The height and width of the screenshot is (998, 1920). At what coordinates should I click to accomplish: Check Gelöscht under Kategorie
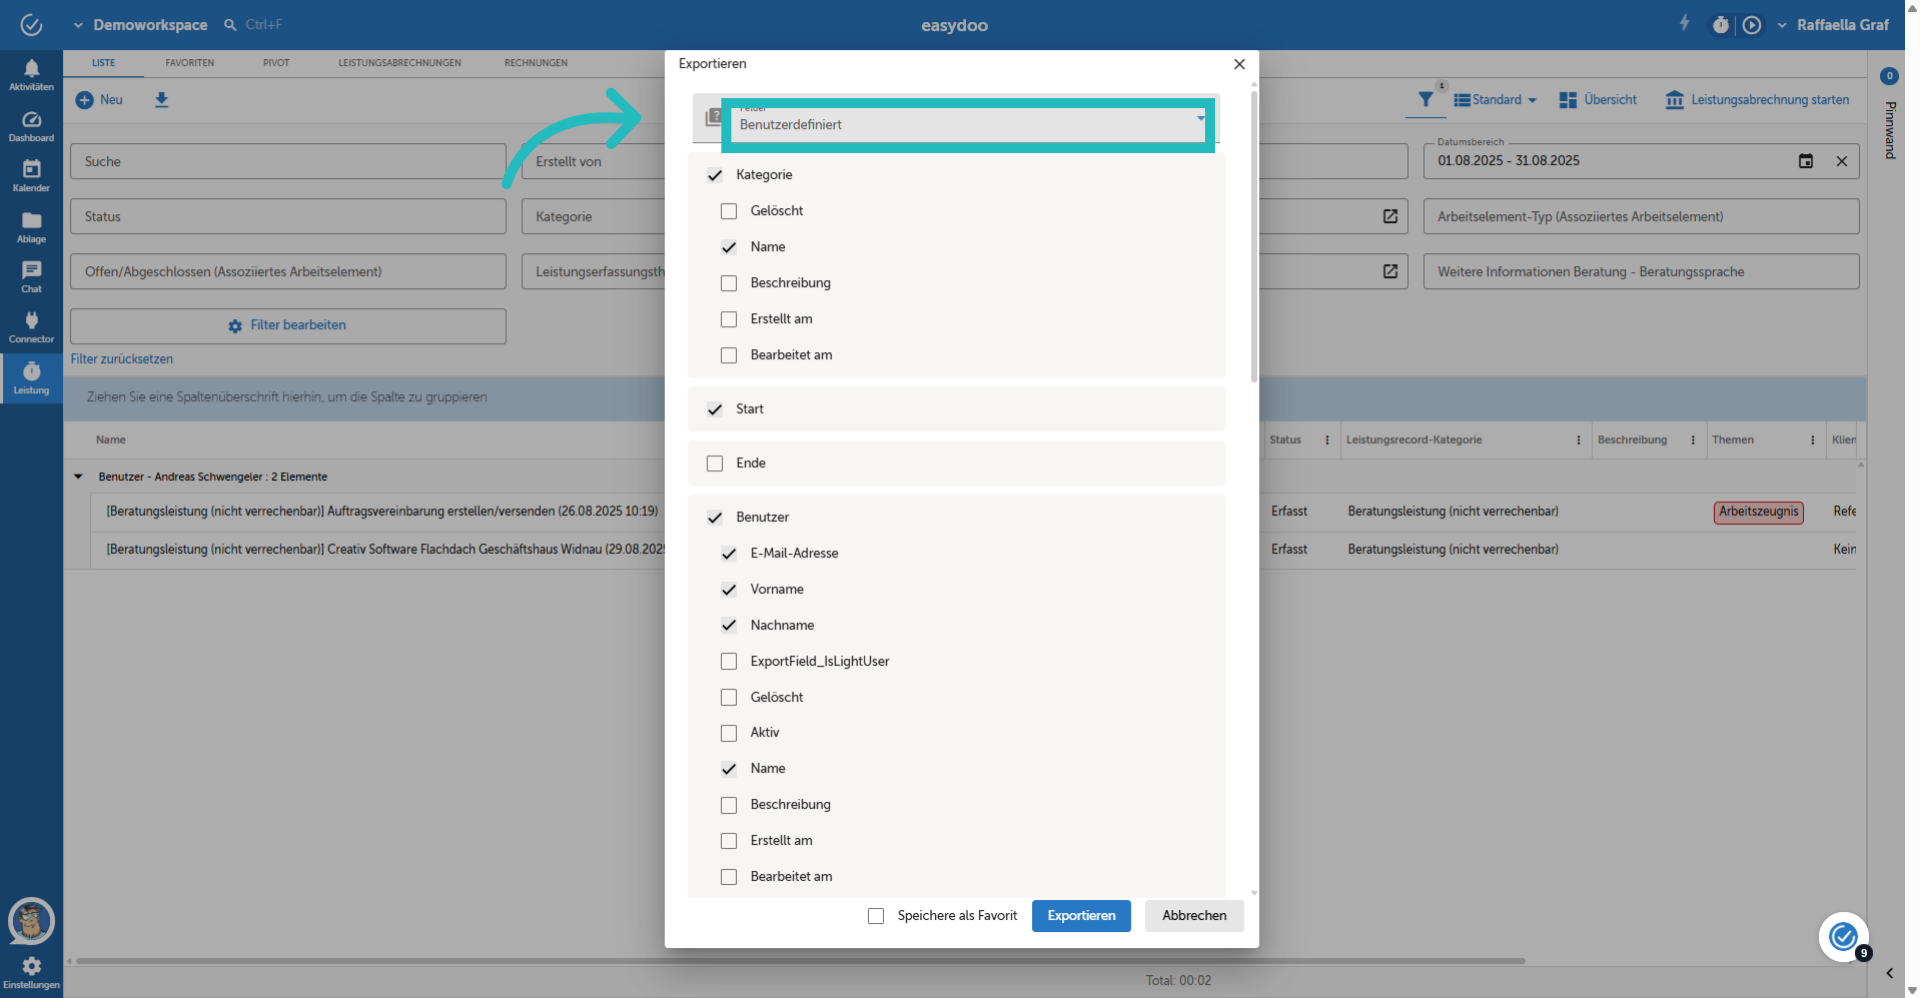(x=729, y=211)
